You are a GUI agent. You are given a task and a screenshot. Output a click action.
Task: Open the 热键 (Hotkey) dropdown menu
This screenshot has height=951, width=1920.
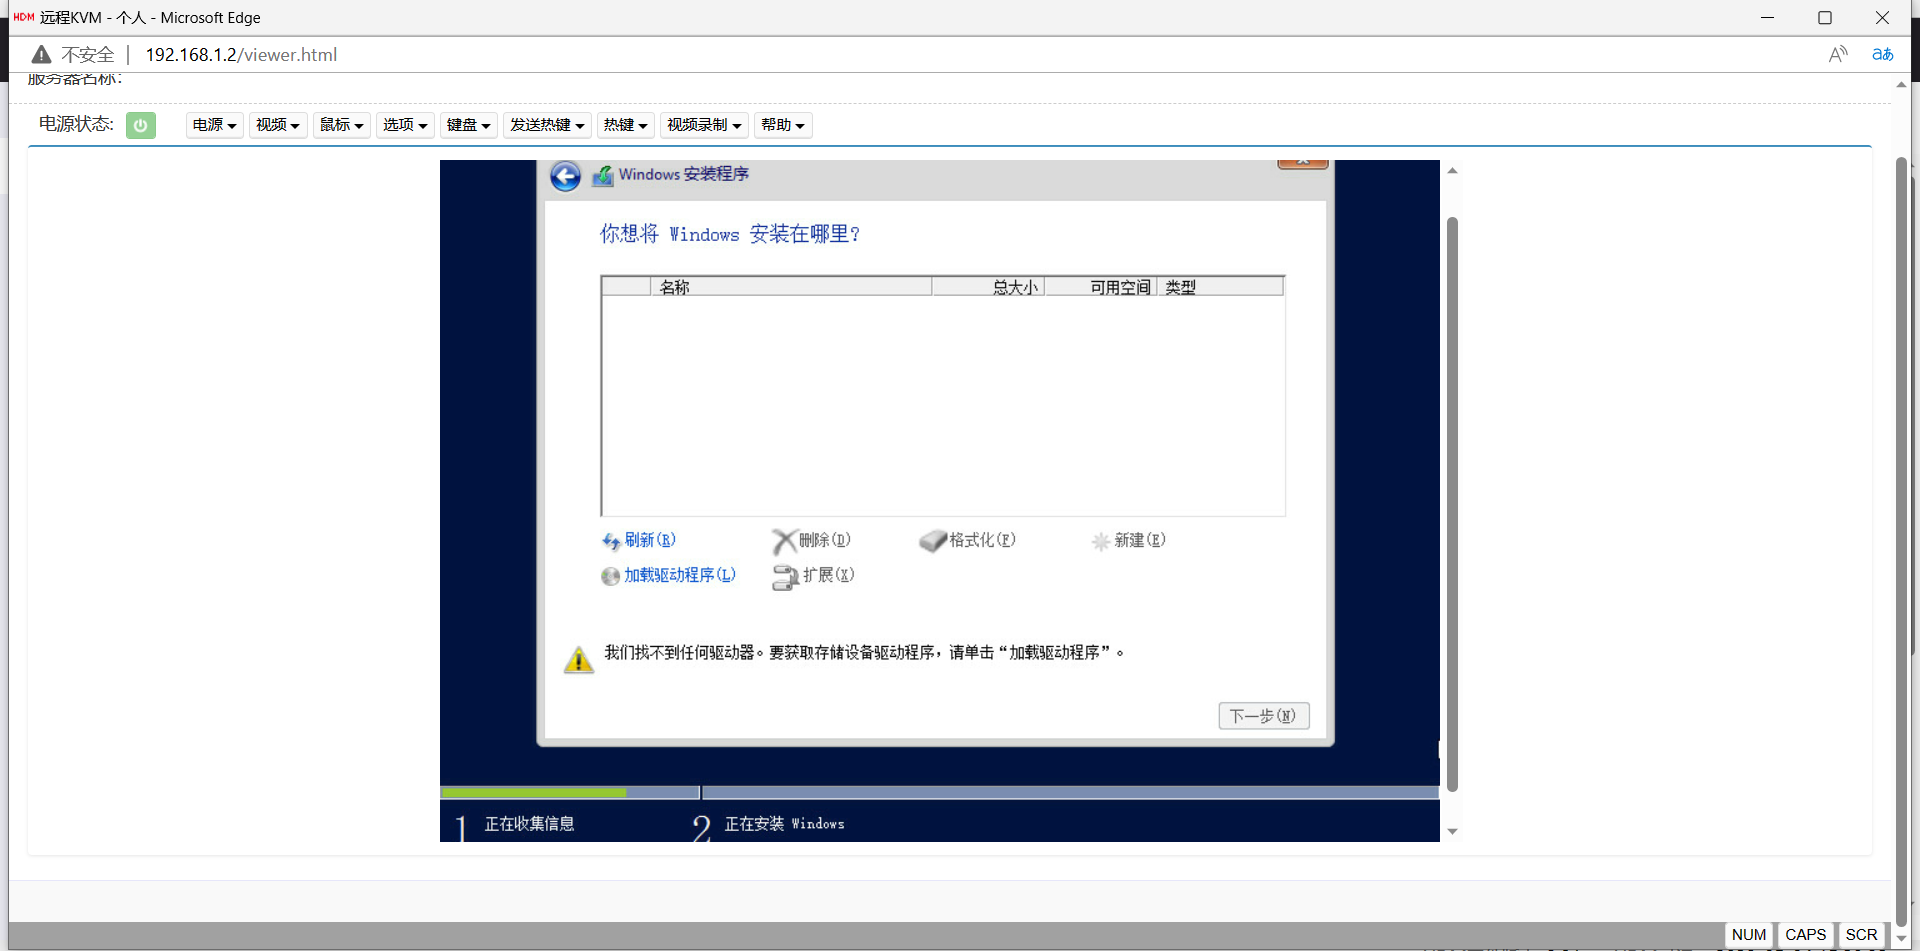(x=626, y=125)
